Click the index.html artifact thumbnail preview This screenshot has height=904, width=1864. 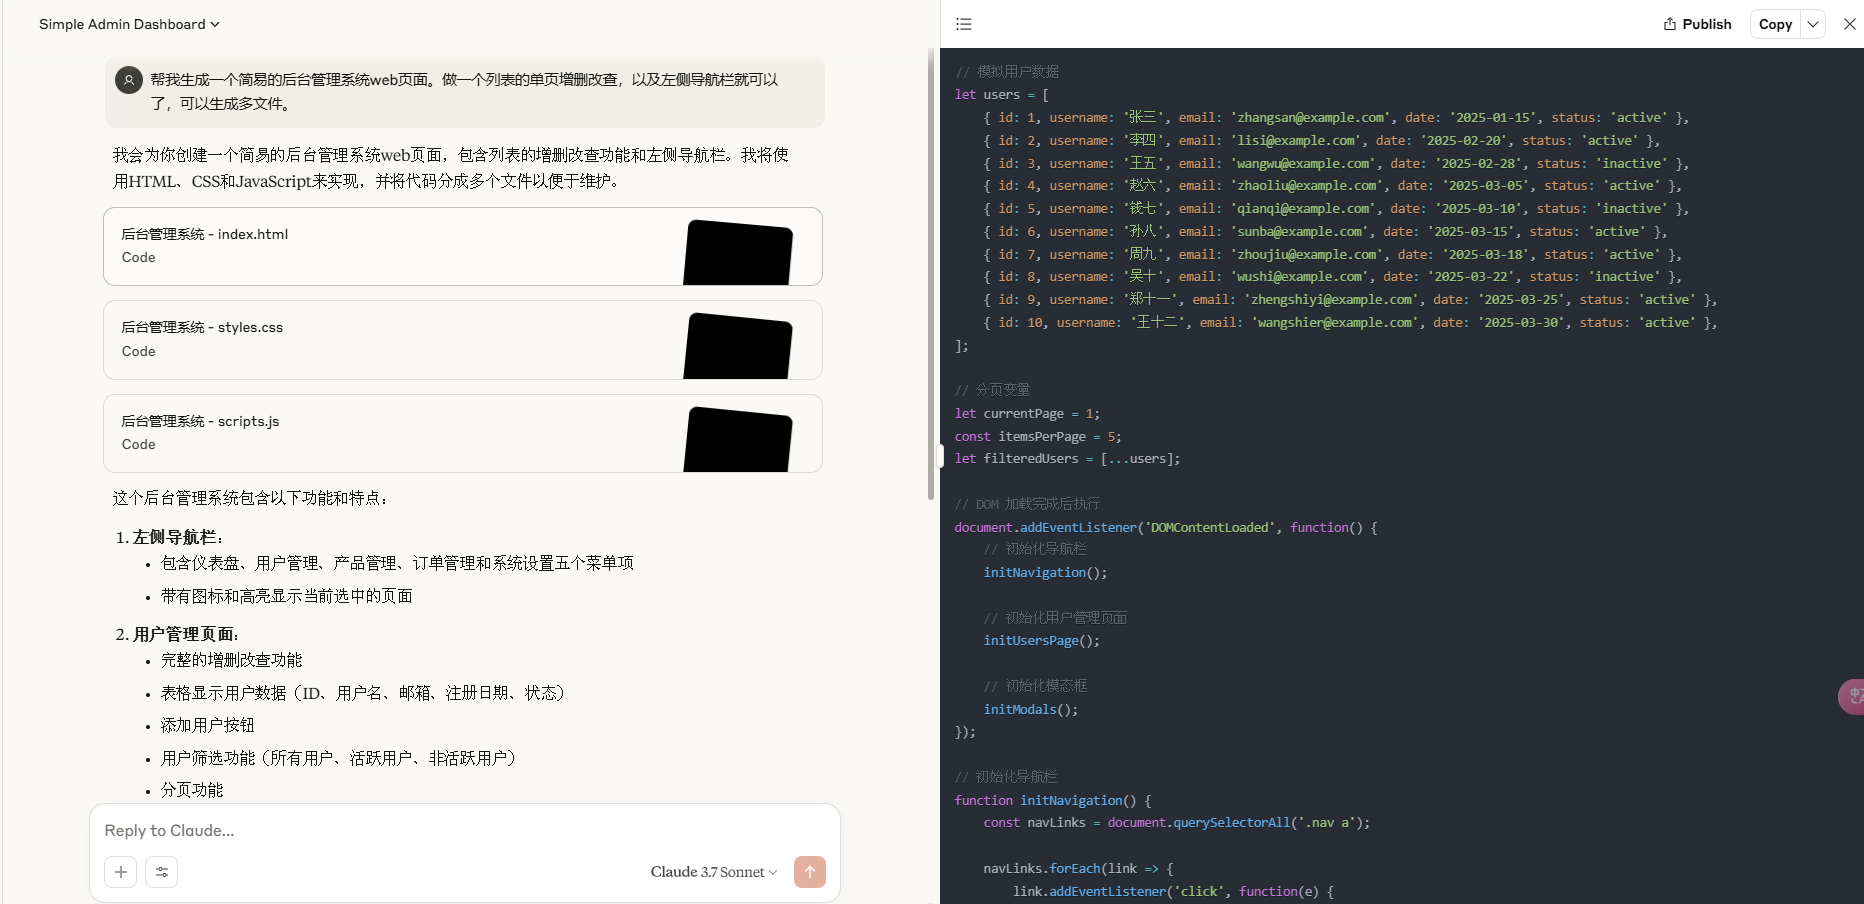click(738, 252)
